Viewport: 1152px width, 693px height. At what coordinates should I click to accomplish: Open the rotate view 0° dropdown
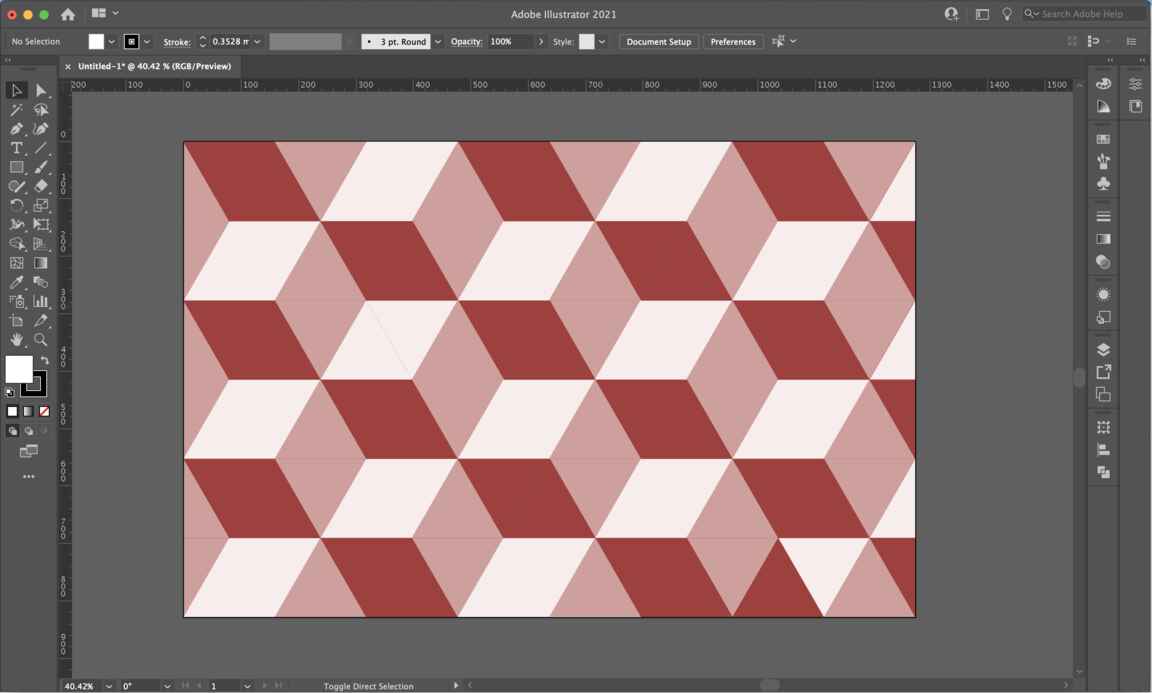coord(167,686)
